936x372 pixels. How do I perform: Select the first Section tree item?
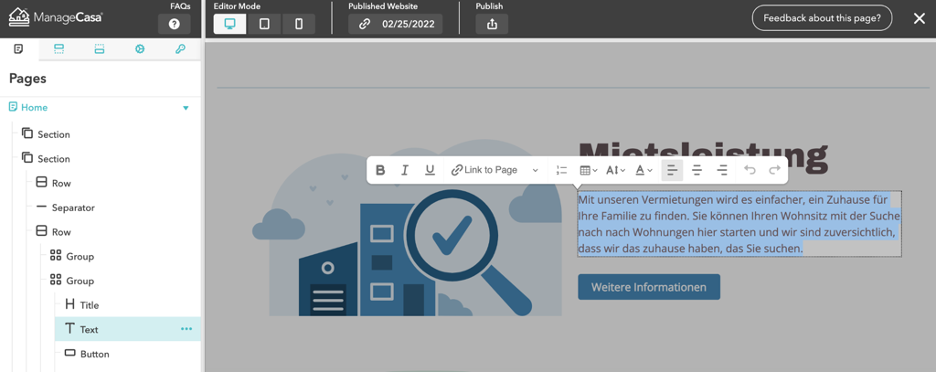46,134
